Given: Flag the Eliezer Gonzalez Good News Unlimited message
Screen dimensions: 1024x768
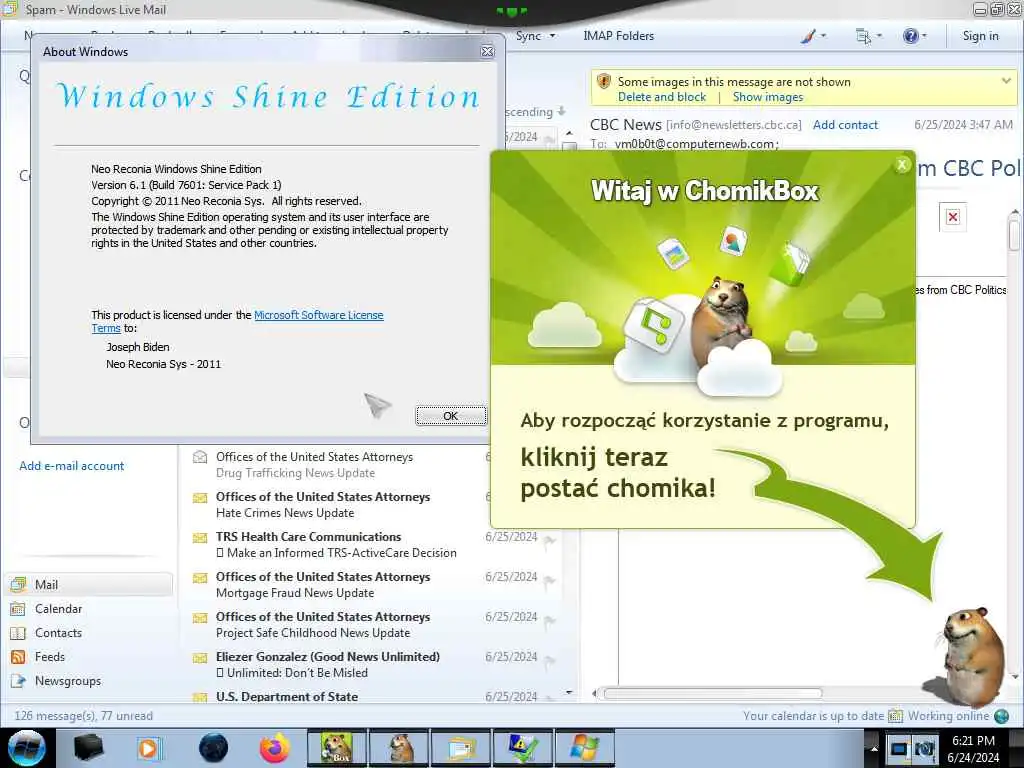Looking at the screenshot, I should click(550, 660).
